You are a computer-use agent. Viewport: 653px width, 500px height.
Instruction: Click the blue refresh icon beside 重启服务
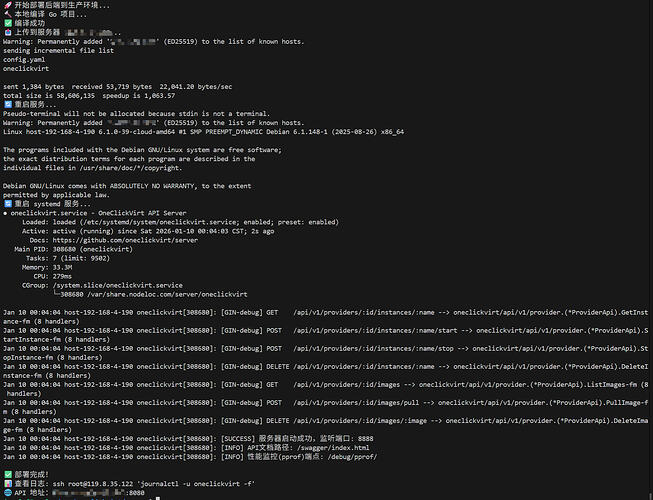click(7, 104)
